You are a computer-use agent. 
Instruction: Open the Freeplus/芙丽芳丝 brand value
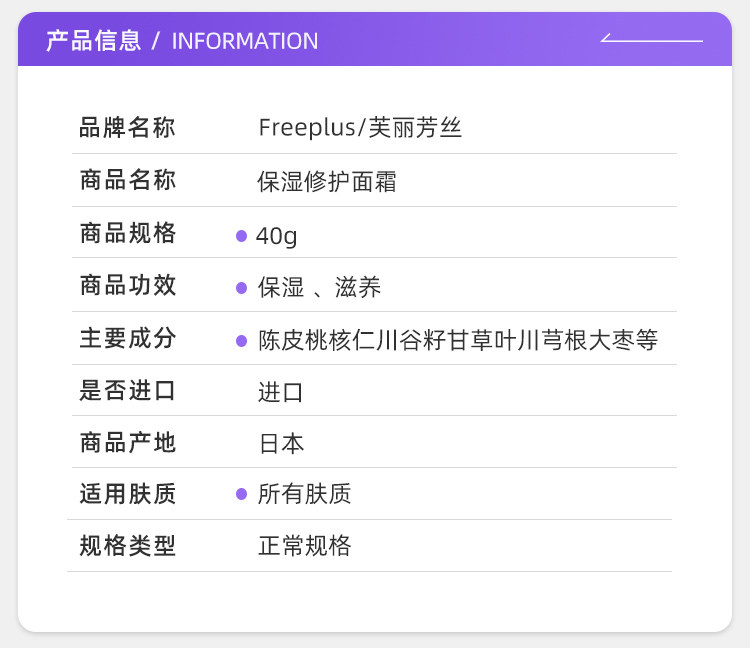point(360,128)
